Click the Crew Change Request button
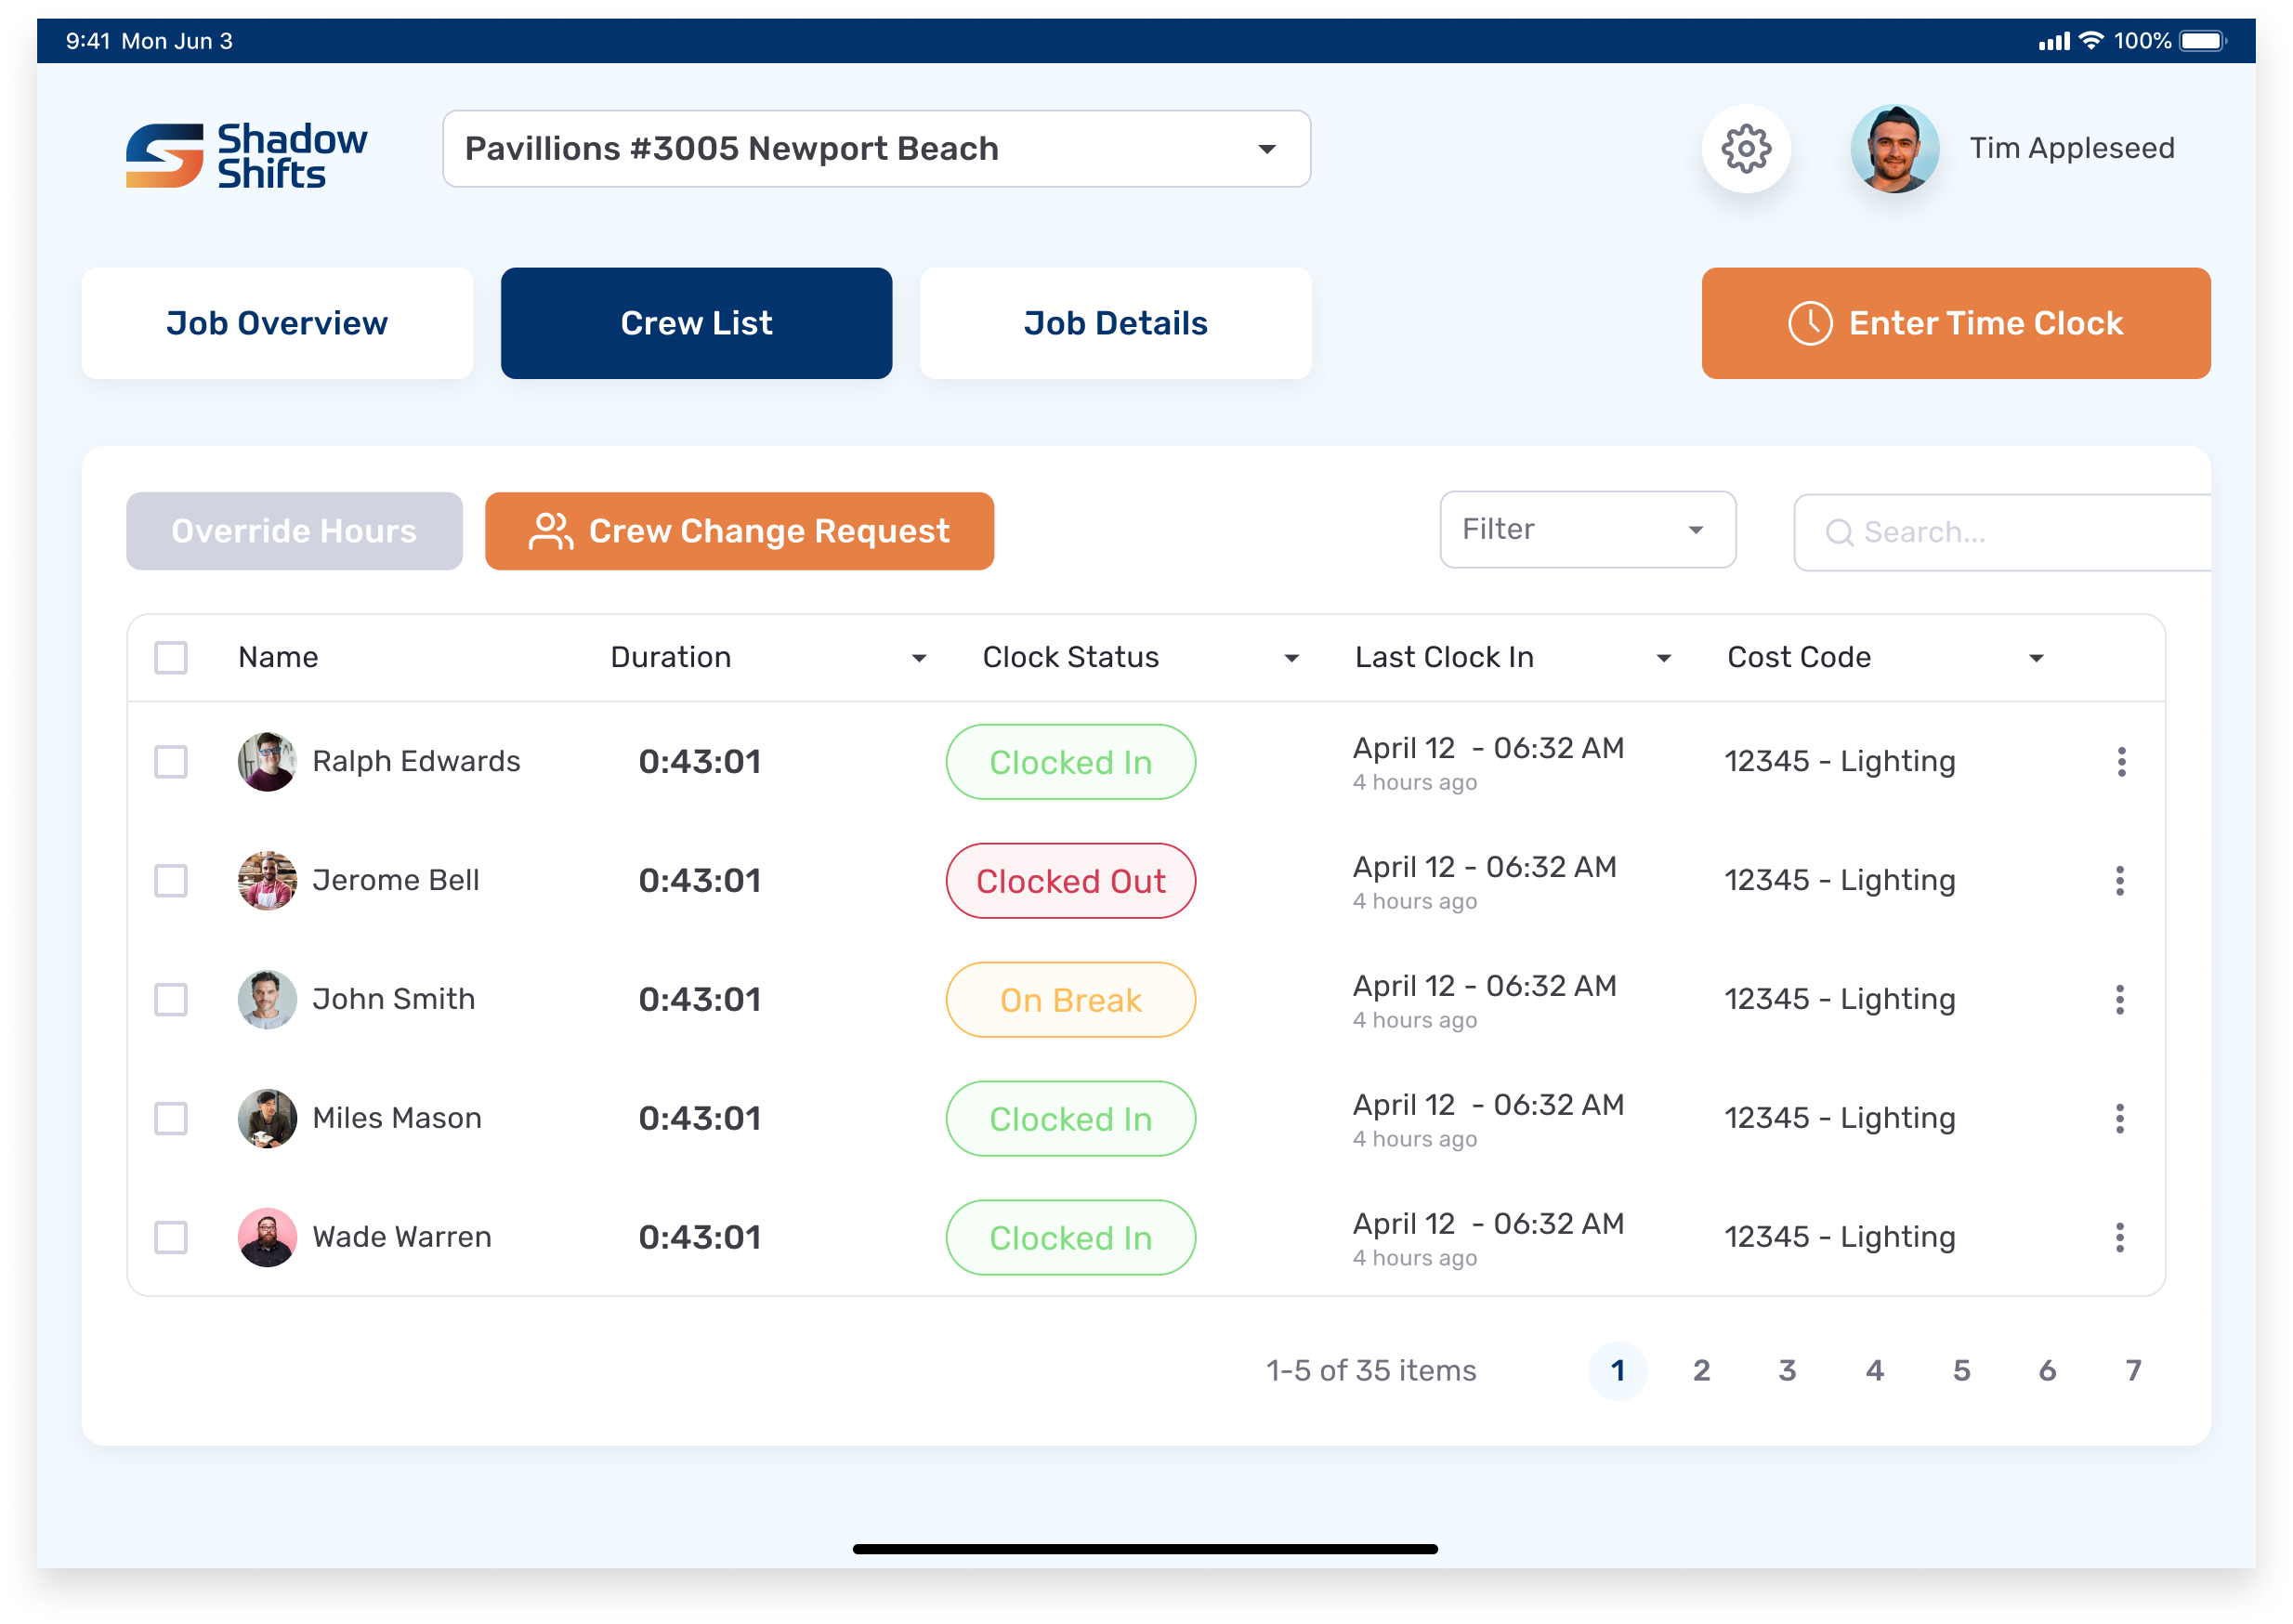The width and height of the screenshot is (2293, 1624). click(x=739, y=531)
